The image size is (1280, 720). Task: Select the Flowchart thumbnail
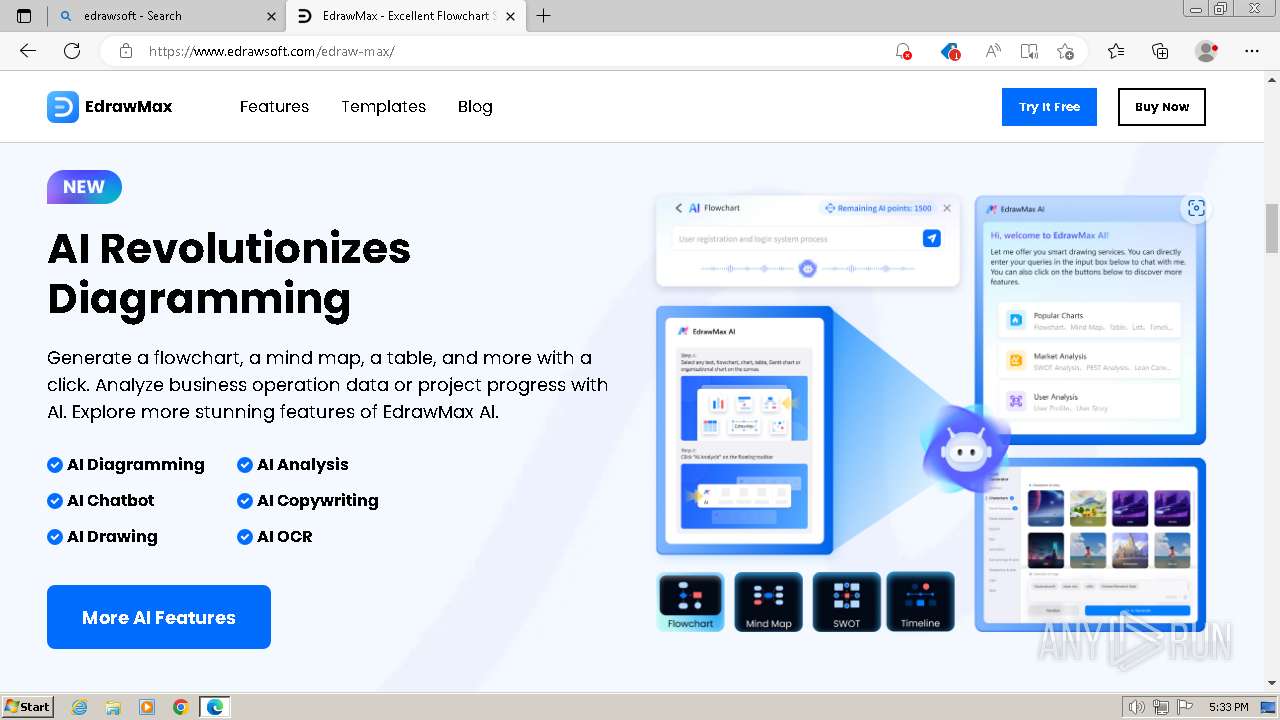coord(691,602)
